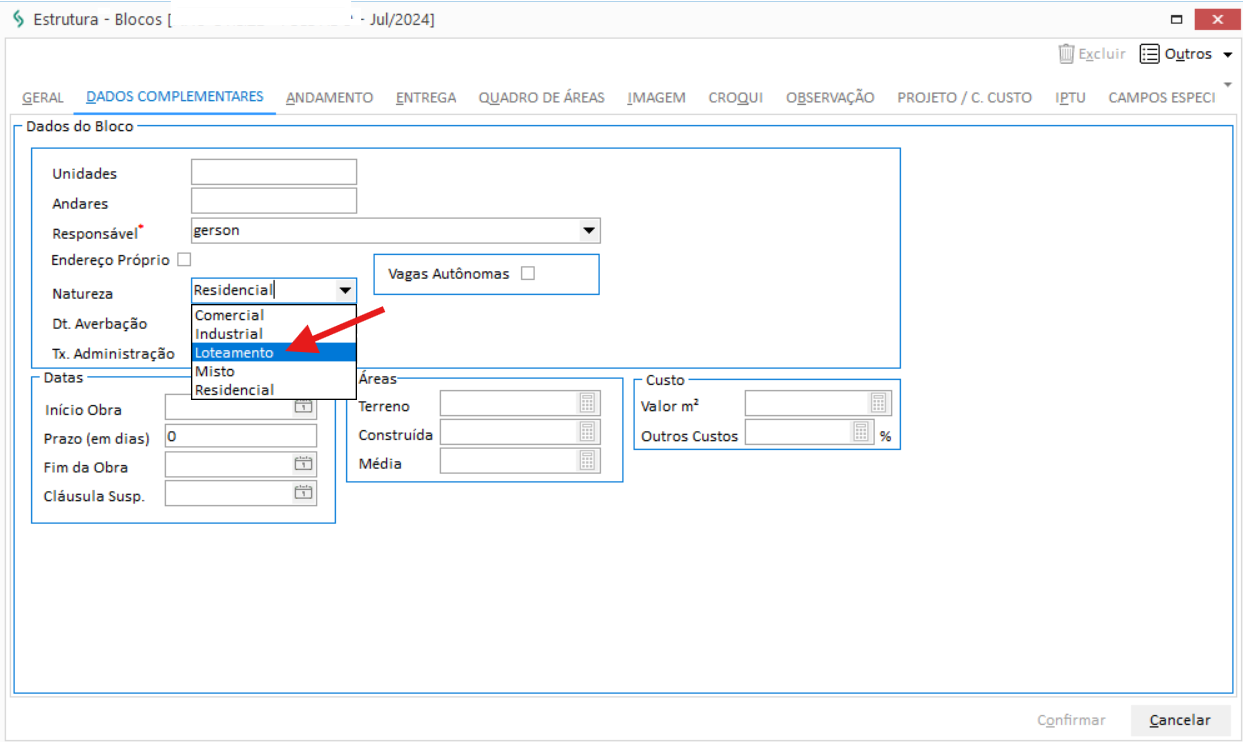Expand the tab overflow arrow
Screen dimensions: 1243x742
(x=1228, y=85)
